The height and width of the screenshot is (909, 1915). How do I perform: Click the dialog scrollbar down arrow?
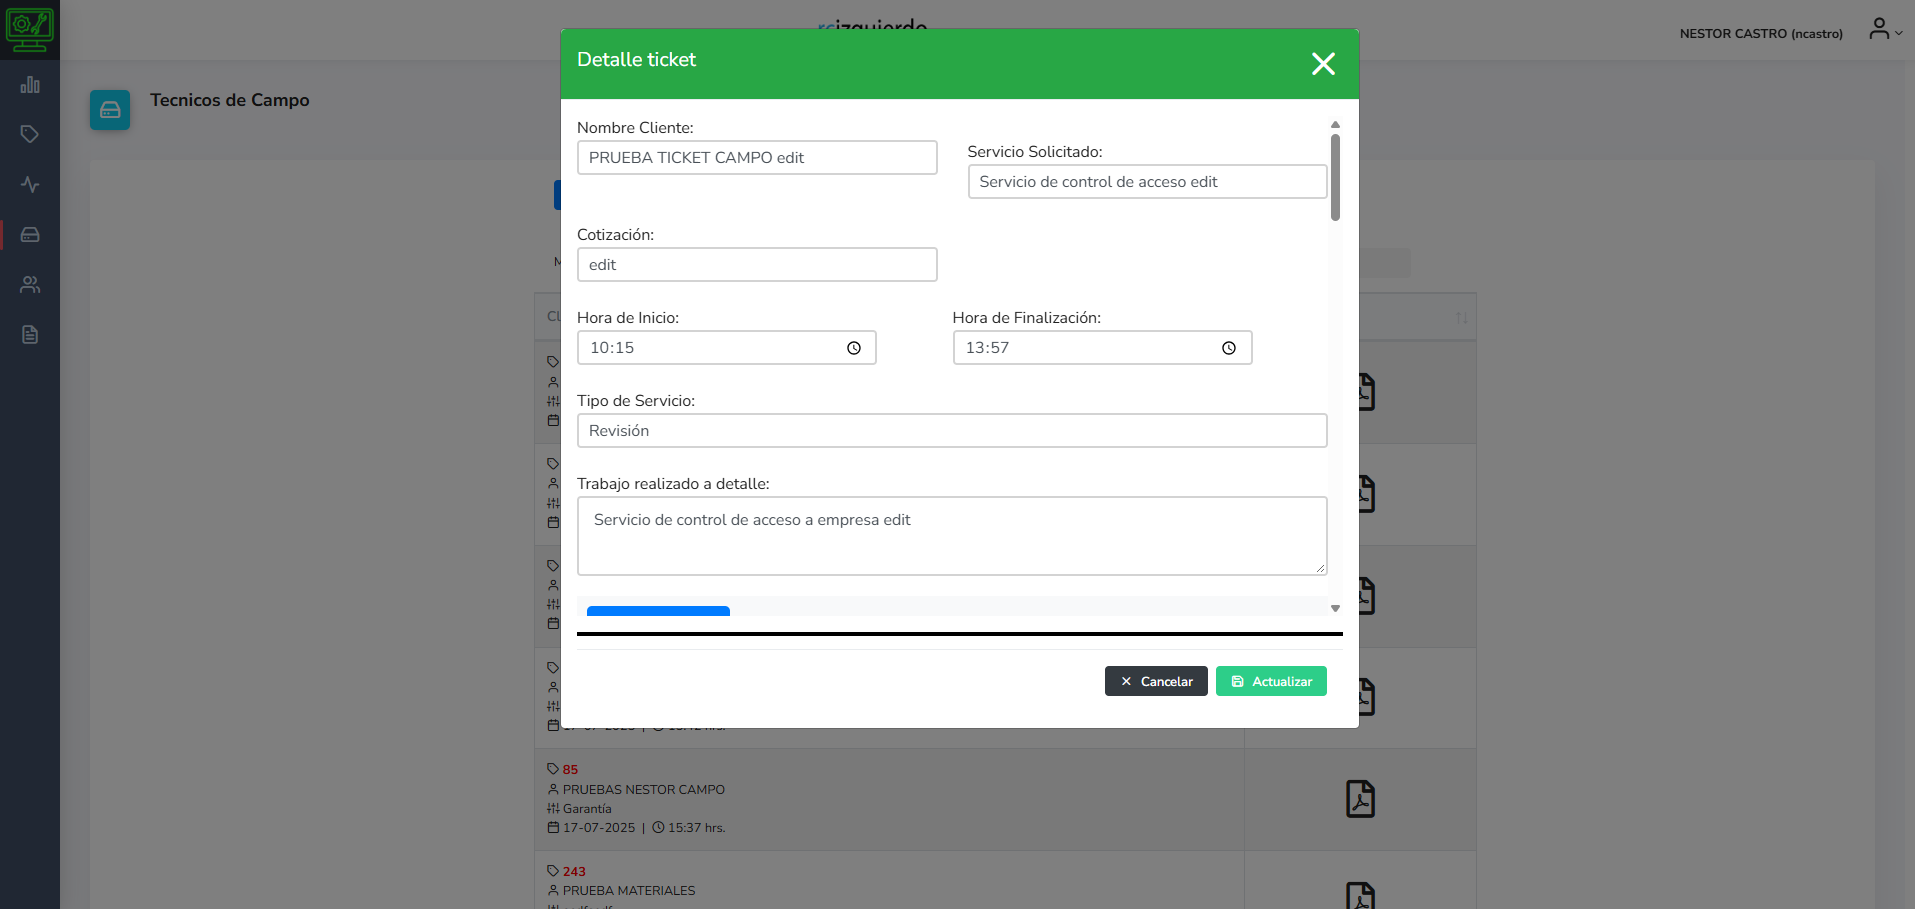(1335, 608)
